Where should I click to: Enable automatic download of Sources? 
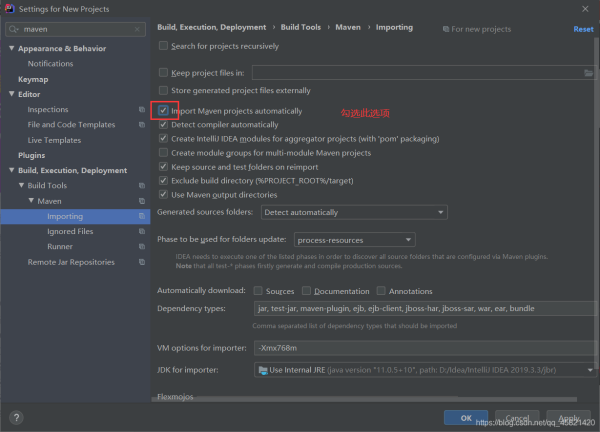click(x=258, y=291)
